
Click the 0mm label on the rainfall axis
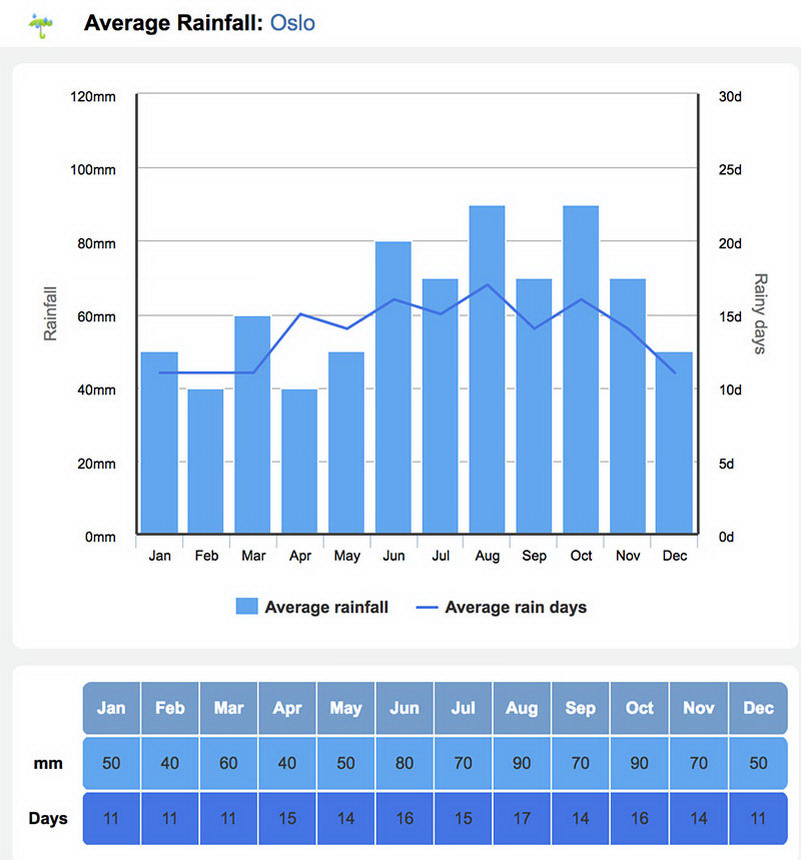pyautogui.click(x=100, y=537)
